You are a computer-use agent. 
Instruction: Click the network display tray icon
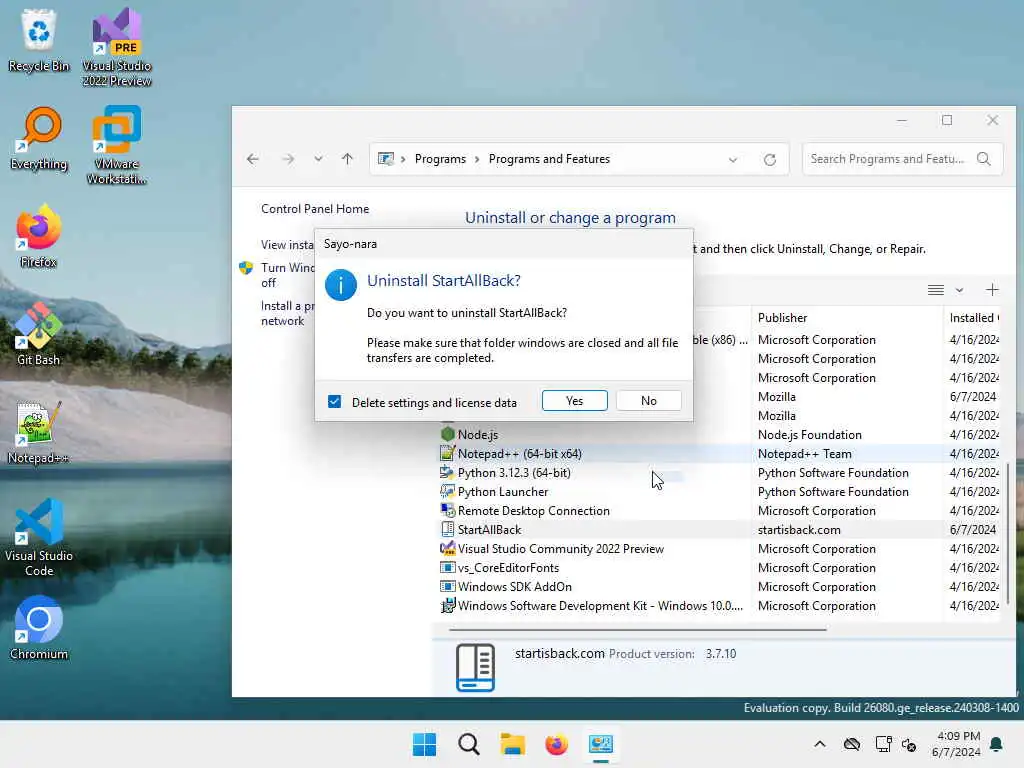pyautogui.click(x=883, y=744)
